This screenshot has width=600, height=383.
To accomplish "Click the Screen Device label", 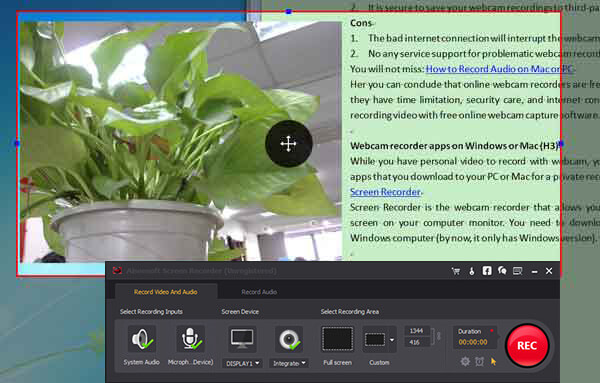I will click(240, 312).
